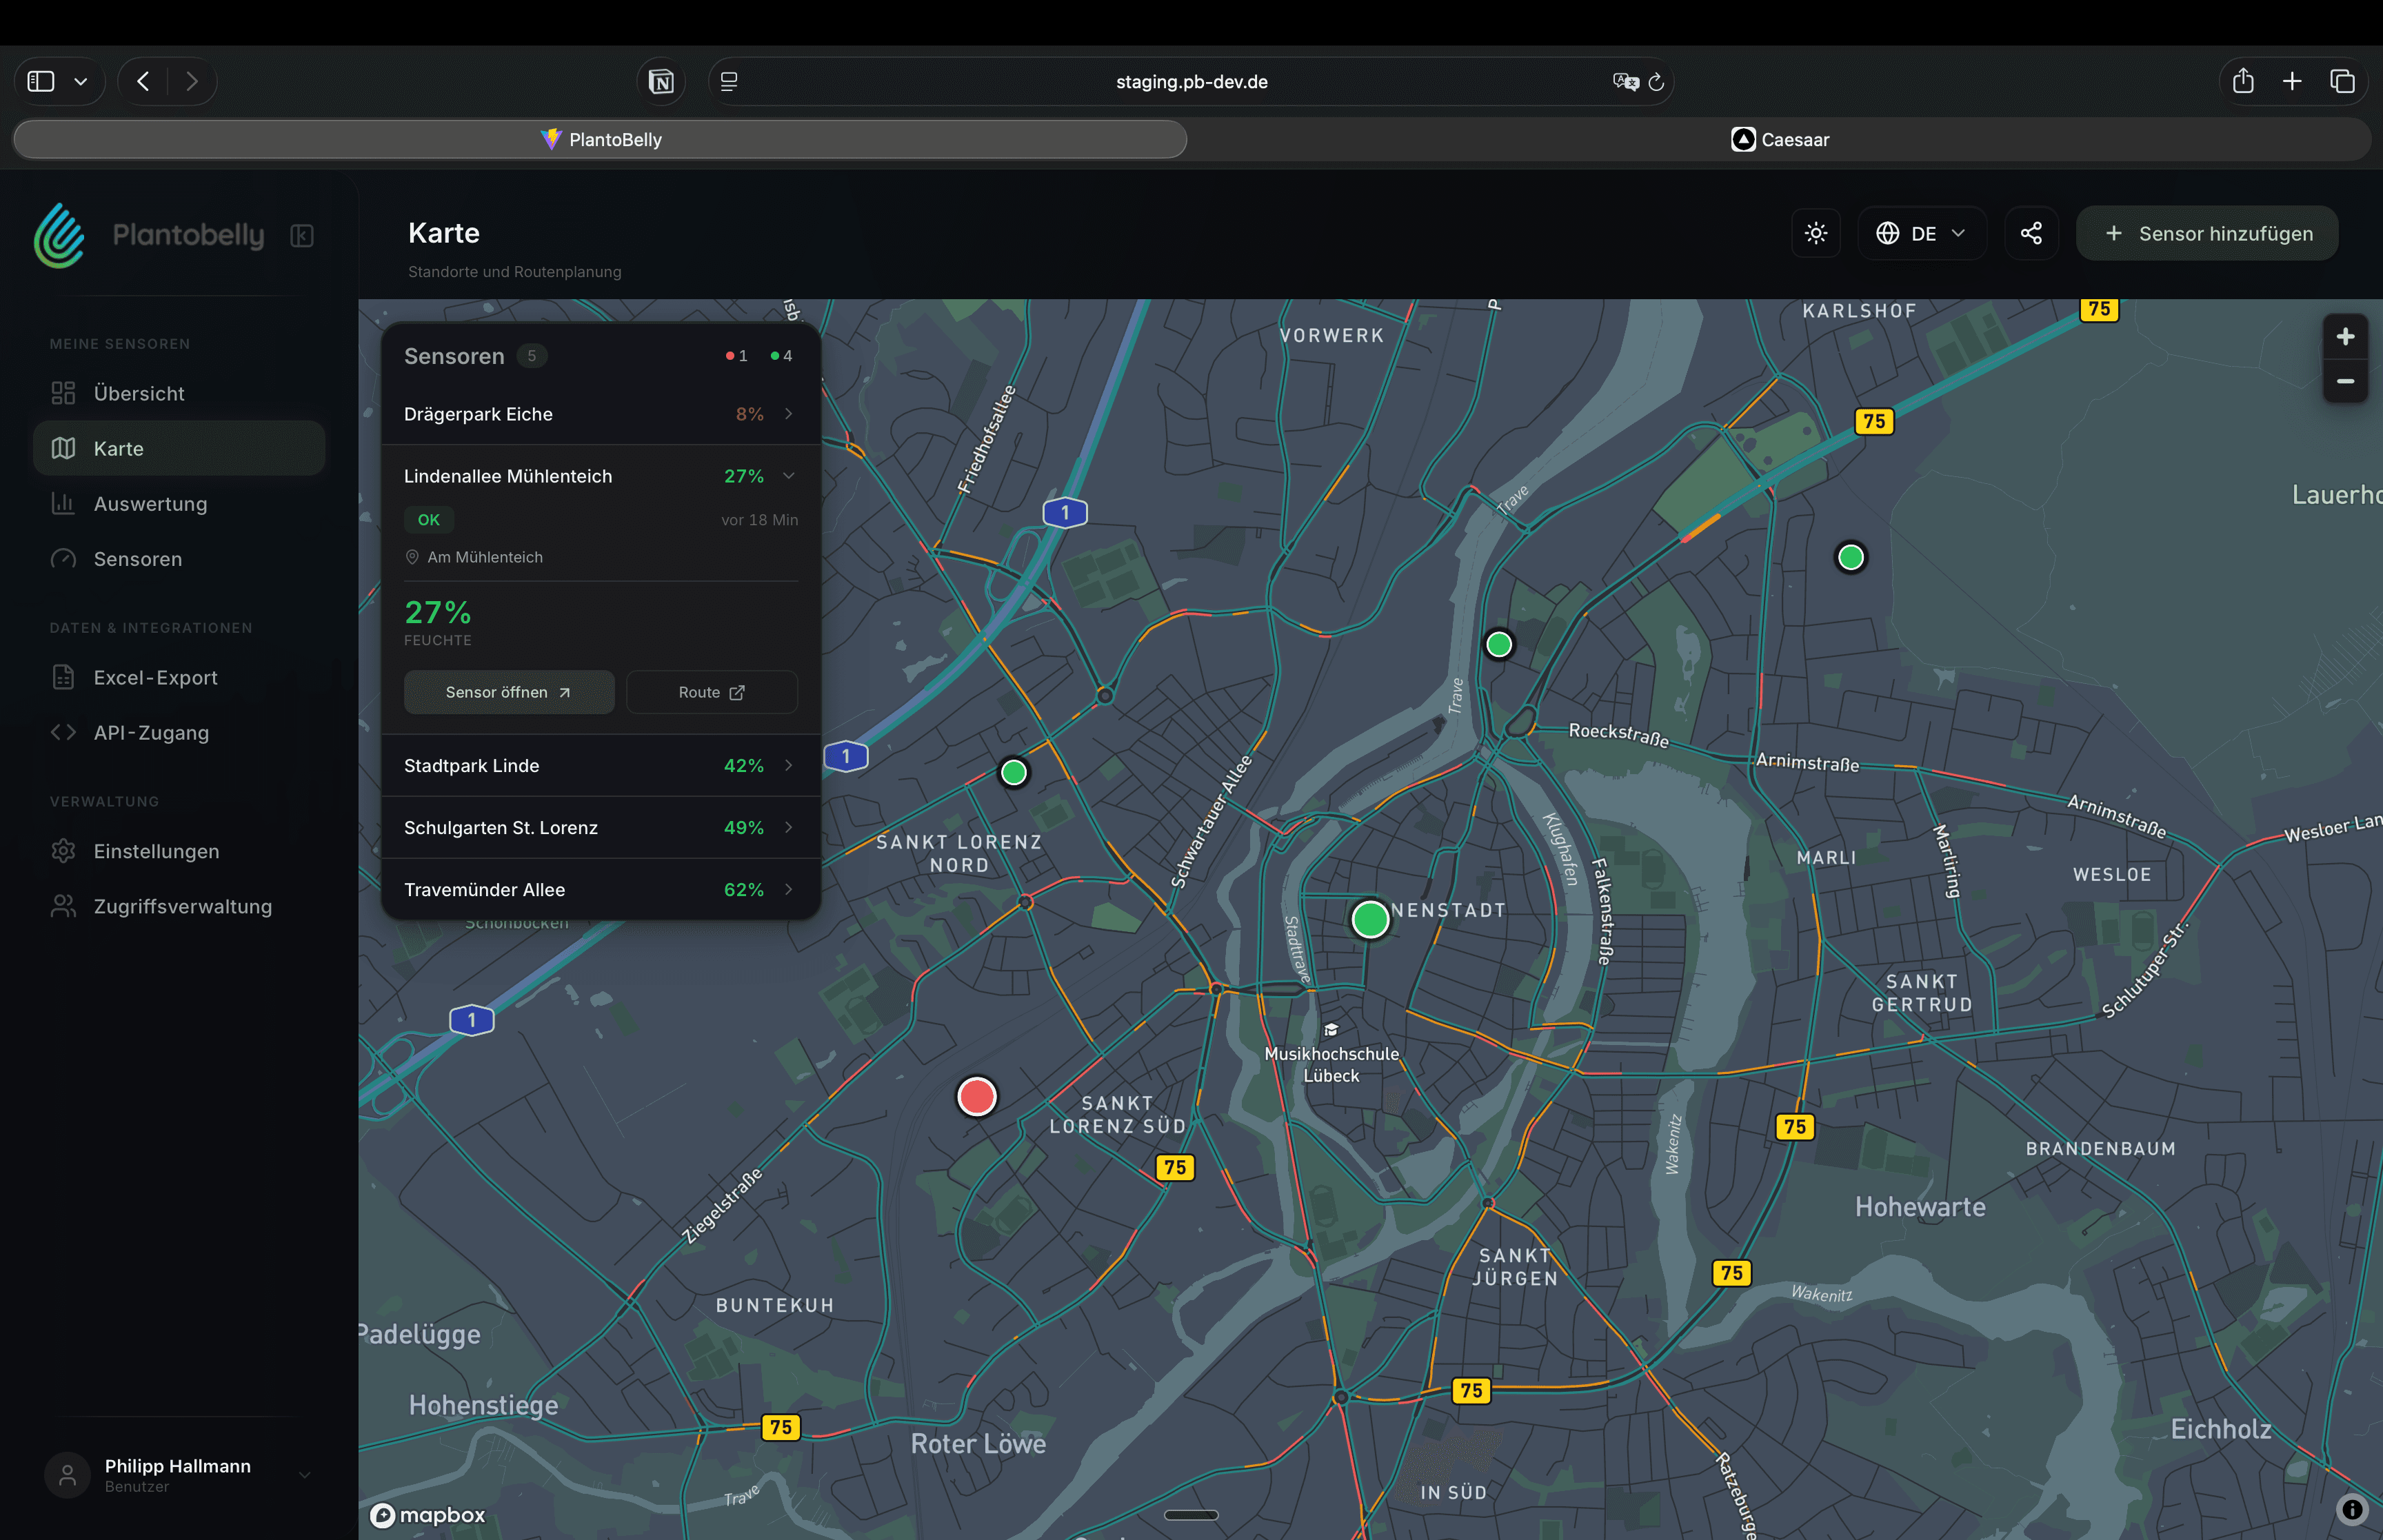The height and width of the screenshot is (1540, 2383).
Task: Reload the page in address bar
Action: click(1656, 82)
